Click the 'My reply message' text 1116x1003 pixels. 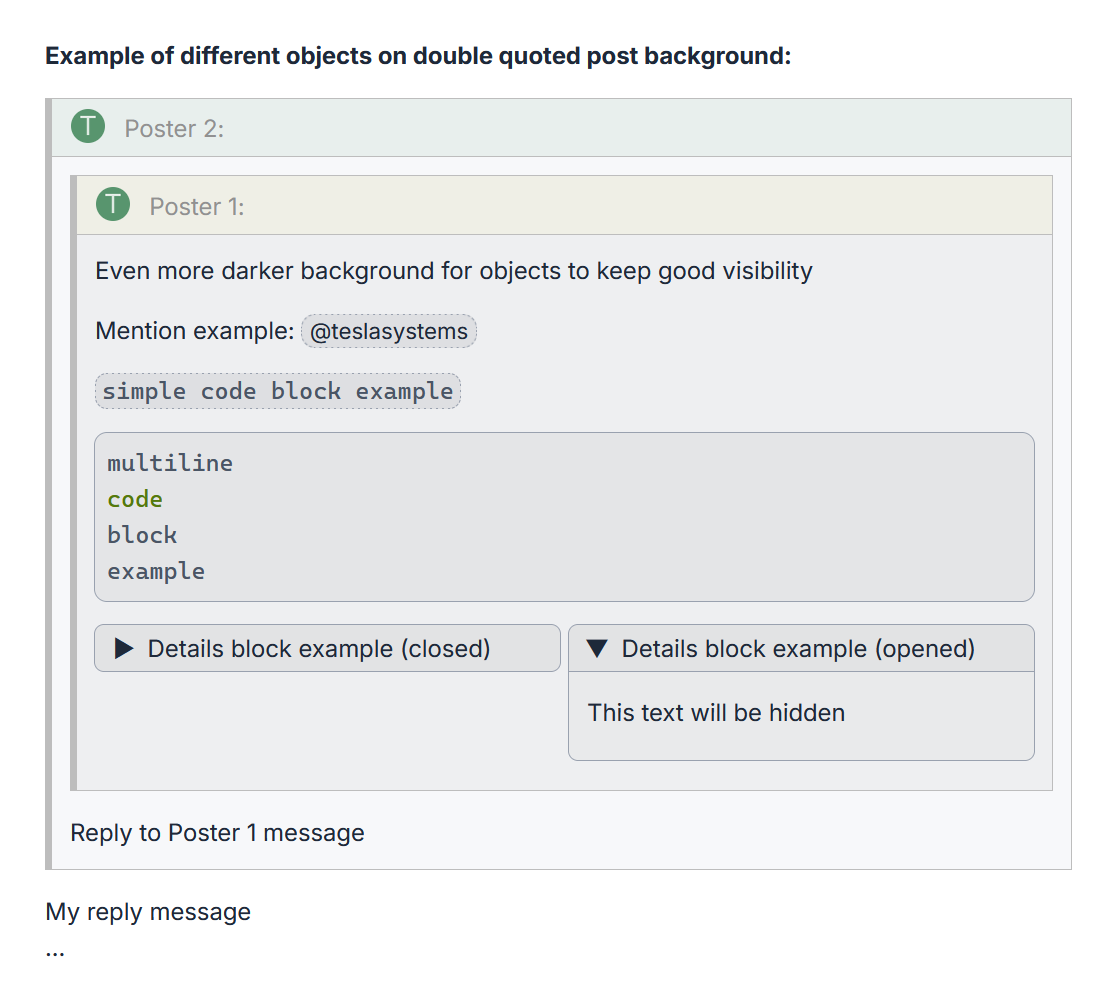[148, 912]
